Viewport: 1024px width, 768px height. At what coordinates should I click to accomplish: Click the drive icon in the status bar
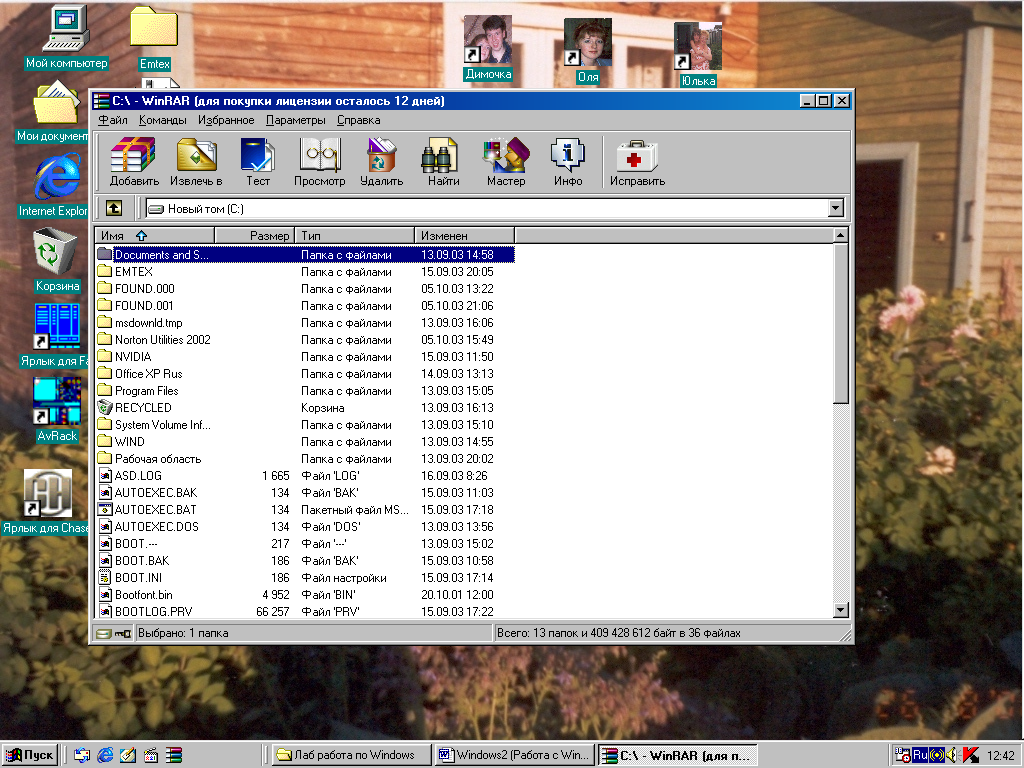pyautogui.click(x=104, y=633)
